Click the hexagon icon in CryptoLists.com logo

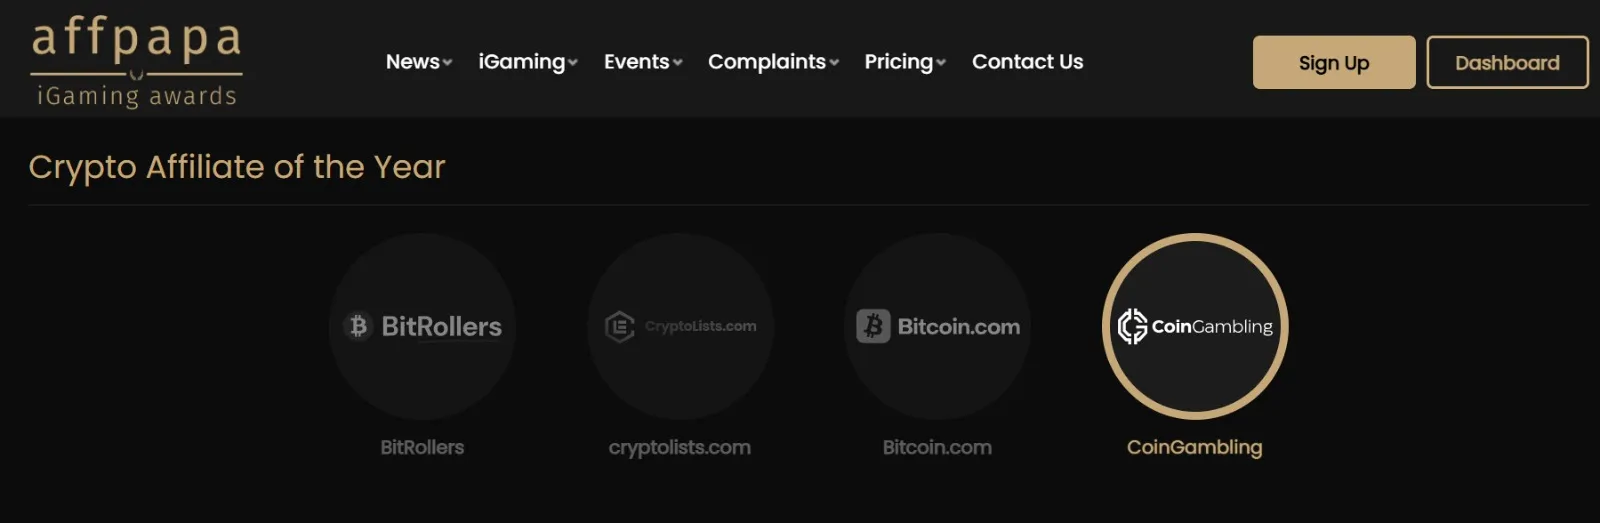pyautogui.click(x=620, y=326)
